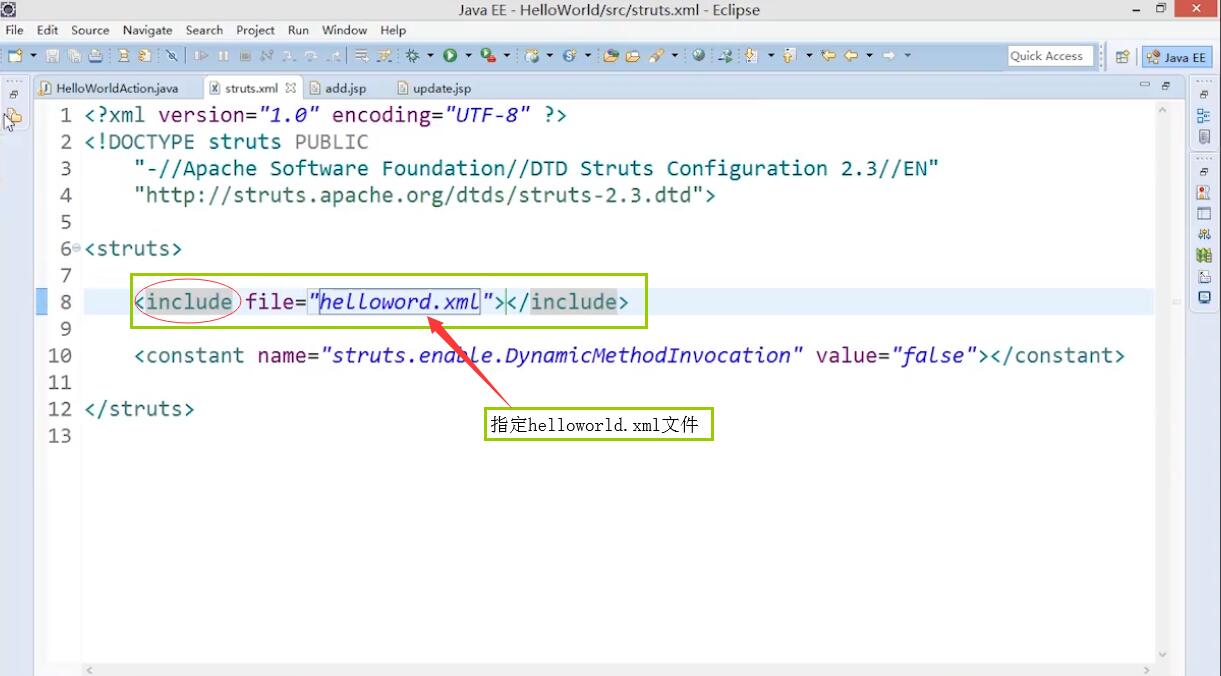
Task: Click the Previous Annotation icon
Action: point(788,56)
